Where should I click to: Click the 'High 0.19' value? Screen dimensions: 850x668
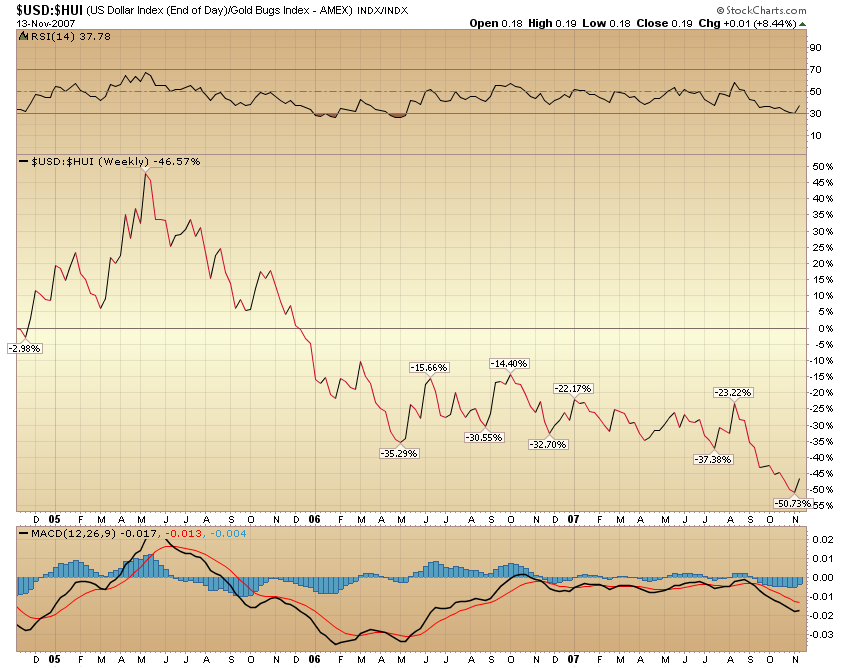[552, 23]
